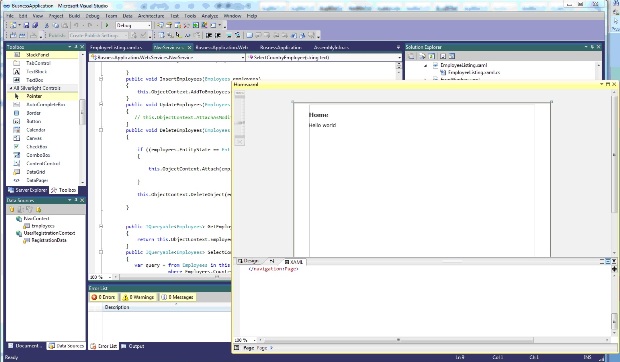
Task: Switch to the Toolbox tab
Action: 63,190
